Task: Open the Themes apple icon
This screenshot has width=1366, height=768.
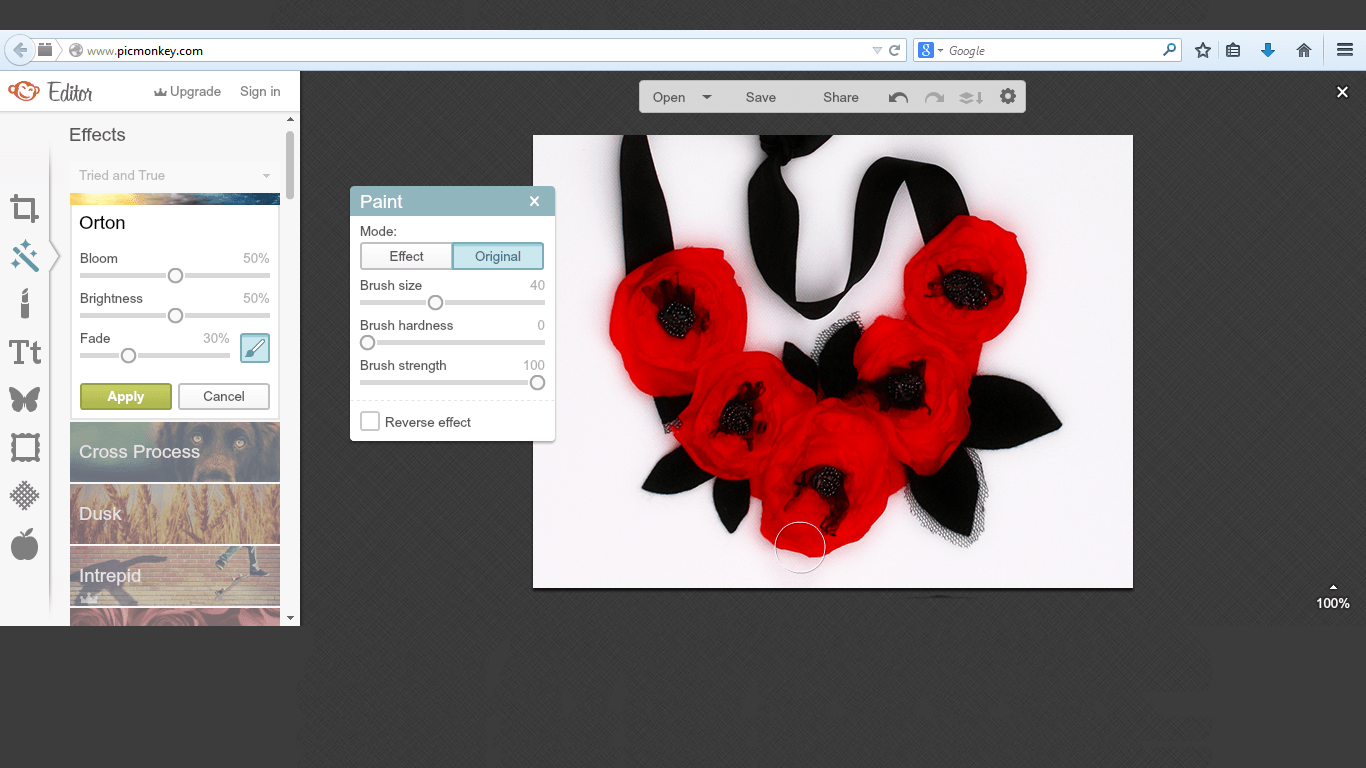Action: click(x=25, y=544)
